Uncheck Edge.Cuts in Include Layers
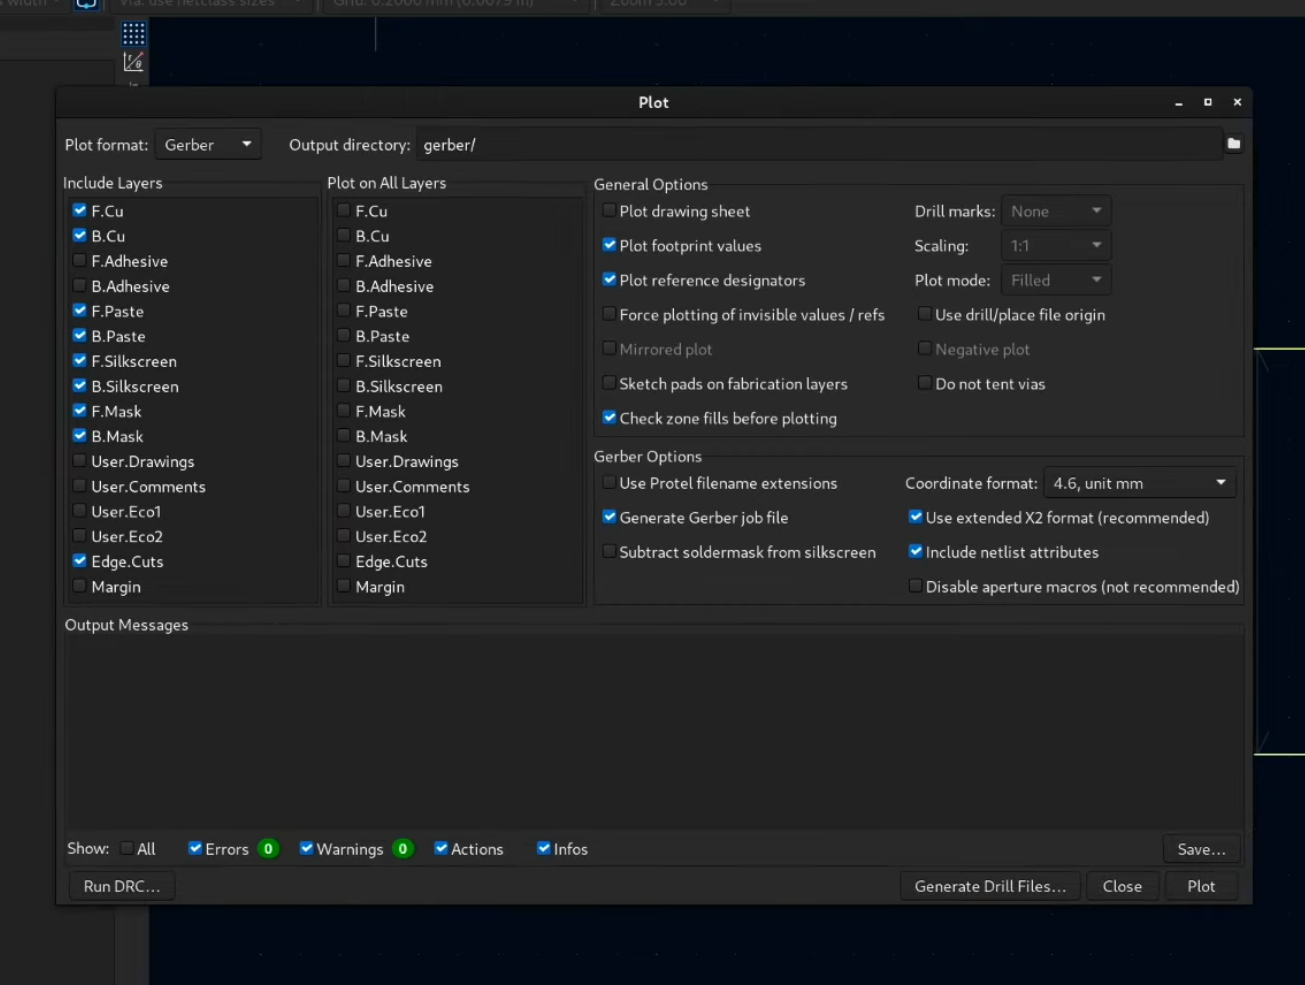This screenshot has width=1305, height=985. 80,561
